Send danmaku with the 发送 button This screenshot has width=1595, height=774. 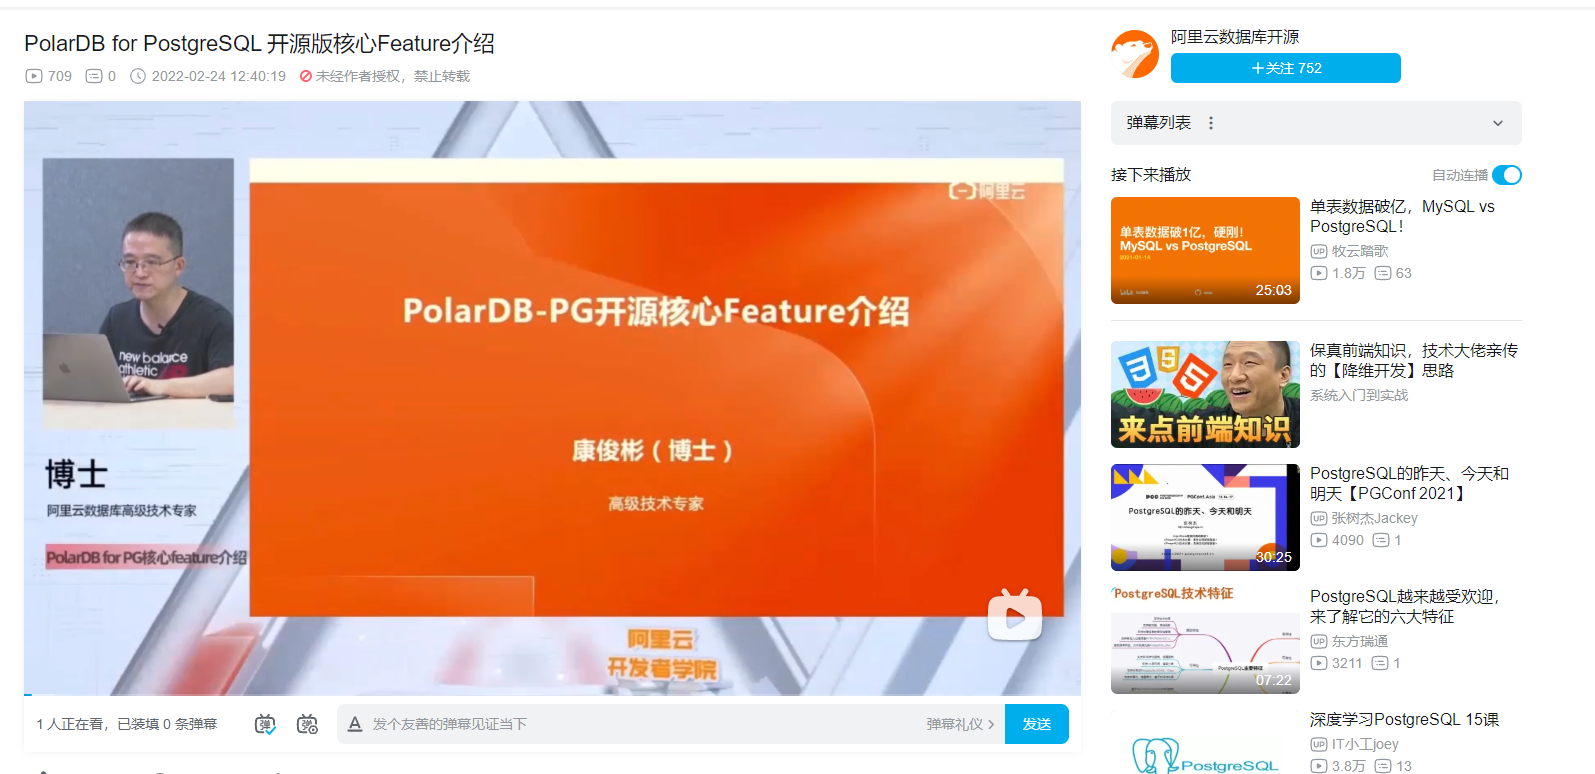point(1037,724)
